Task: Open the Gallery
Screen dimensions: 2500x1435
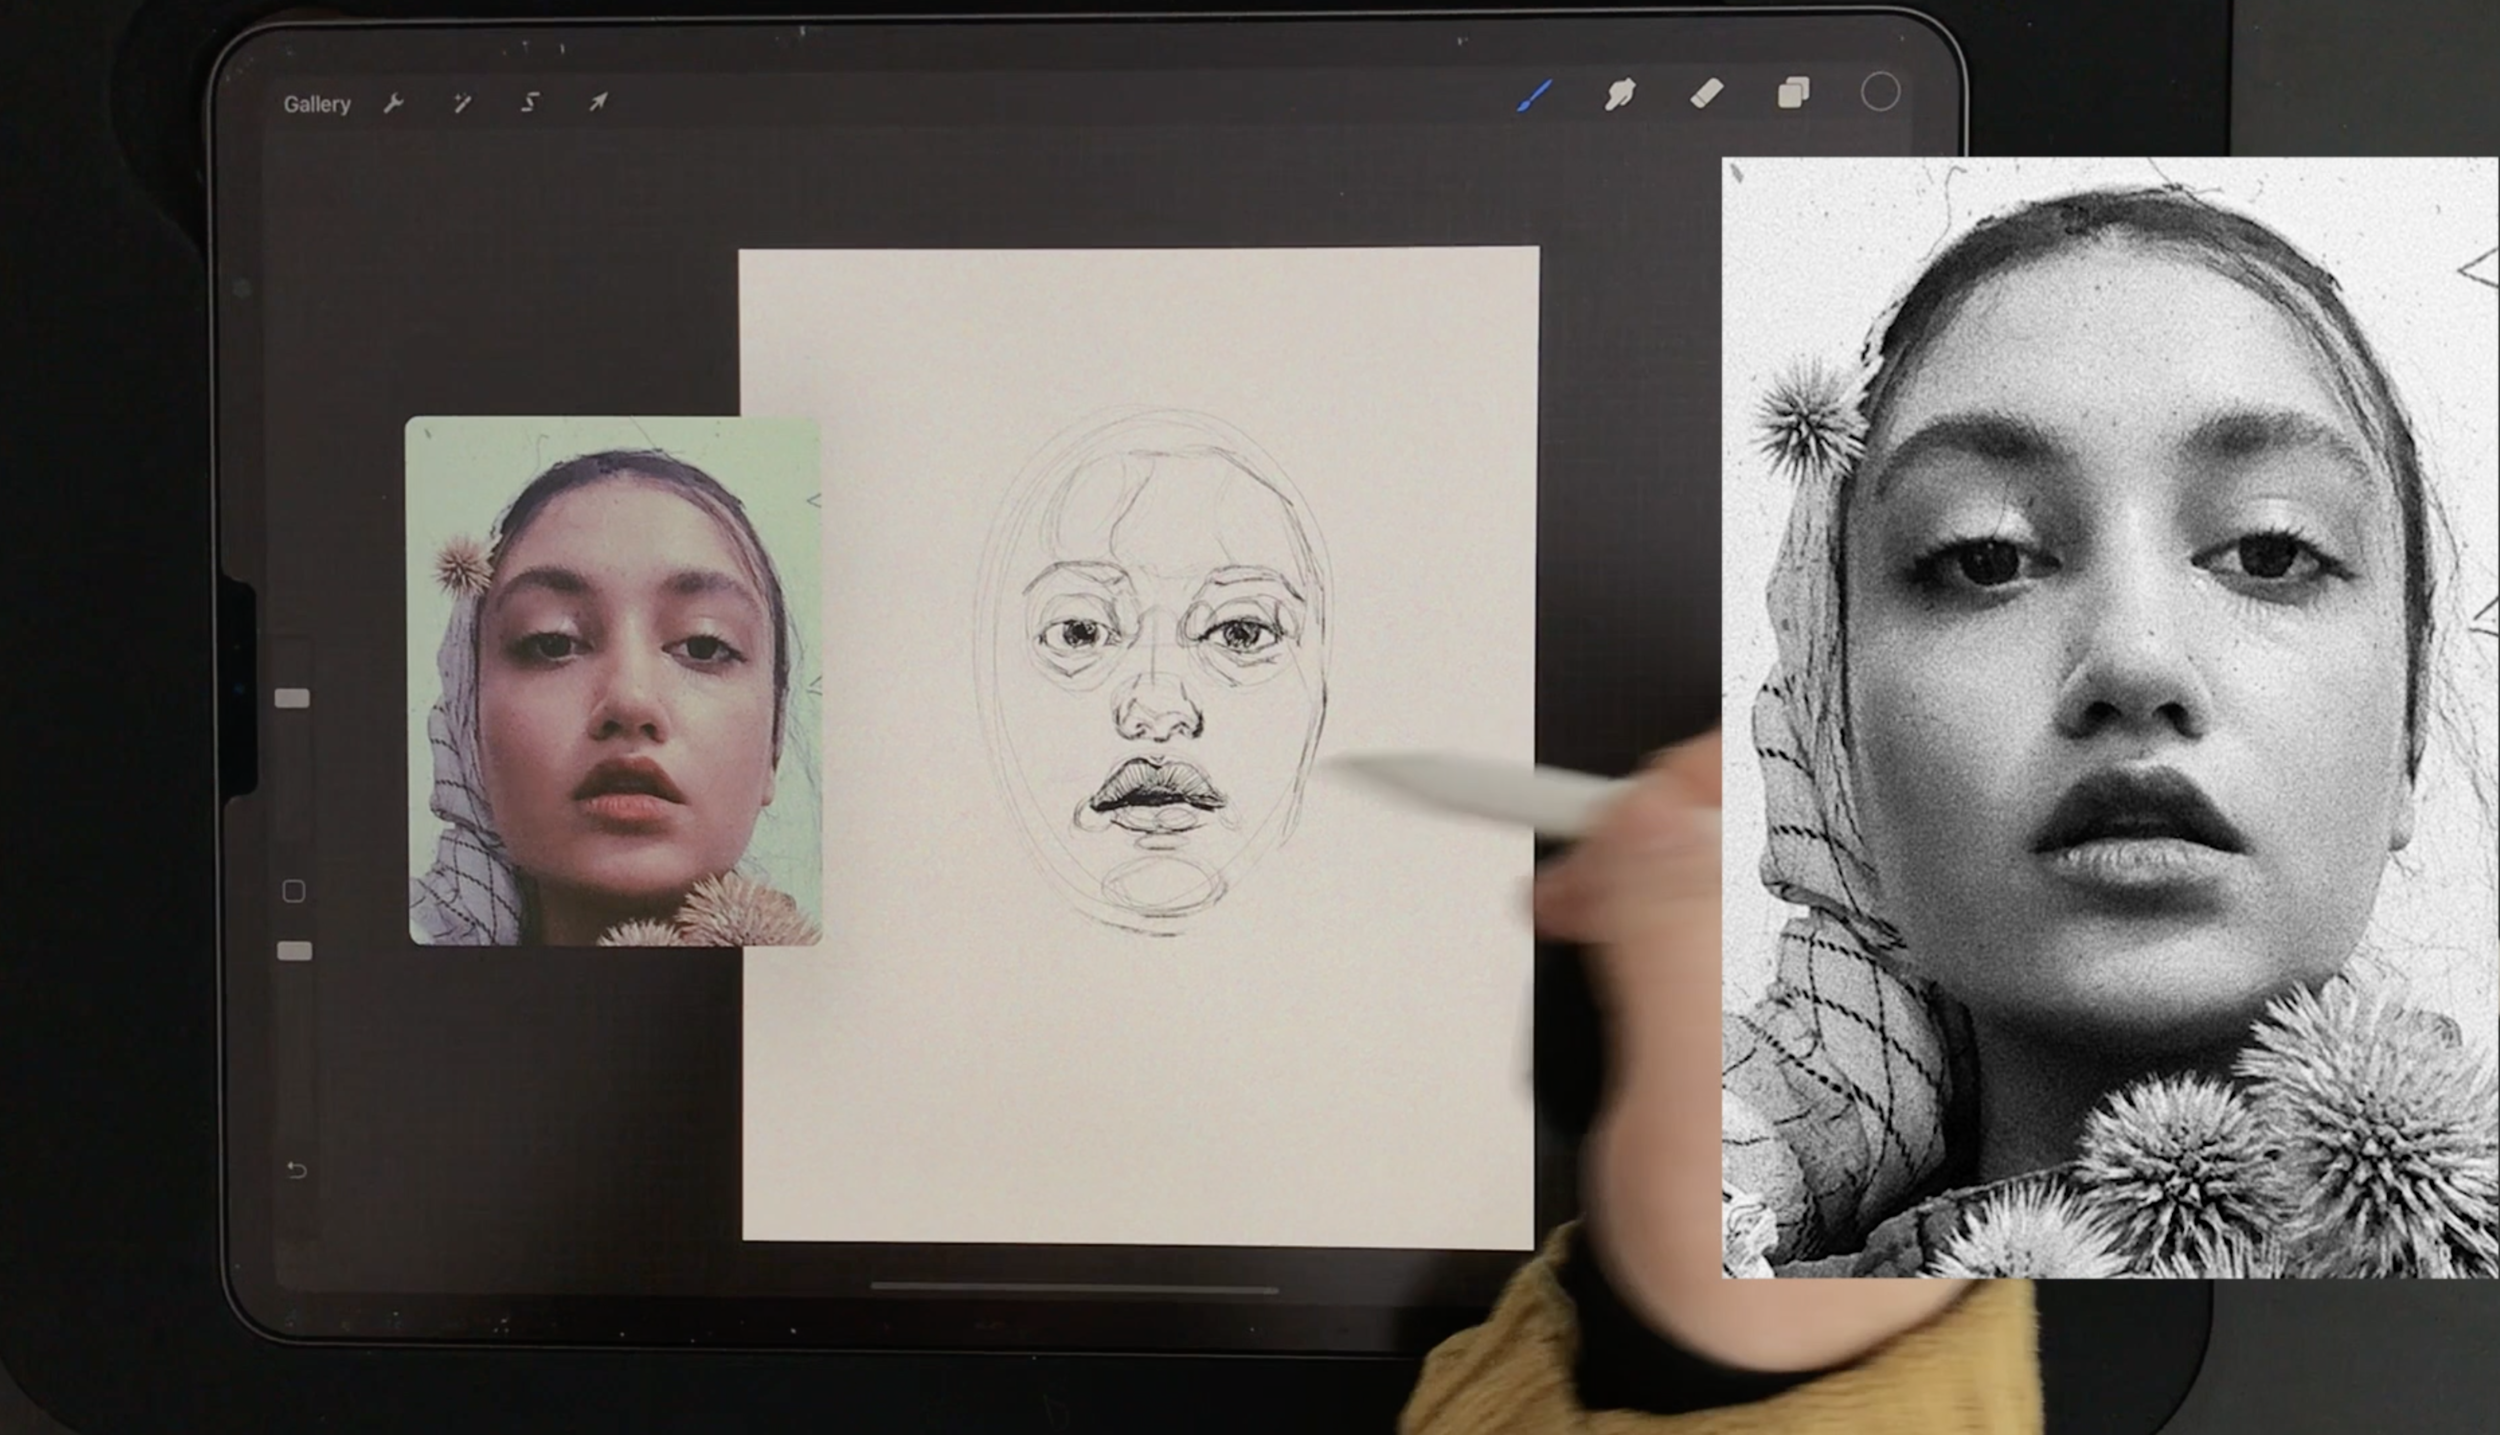Action: click(316, 104)
